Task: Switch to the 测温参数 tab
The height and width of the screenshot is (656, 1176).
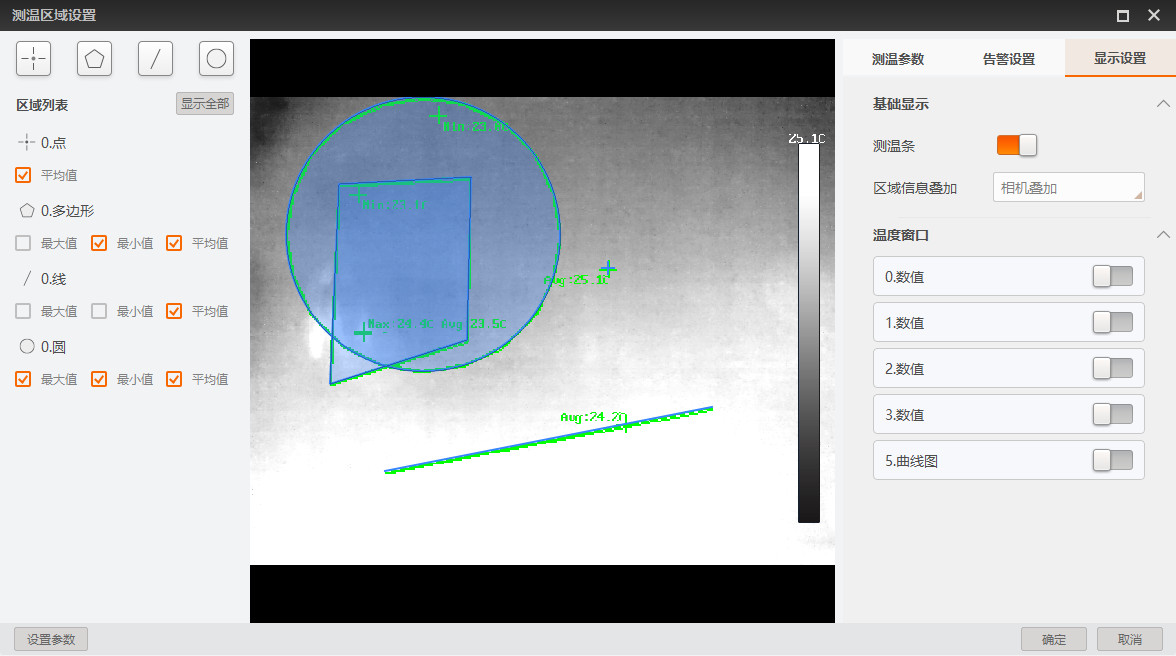Action: [898, 59]
